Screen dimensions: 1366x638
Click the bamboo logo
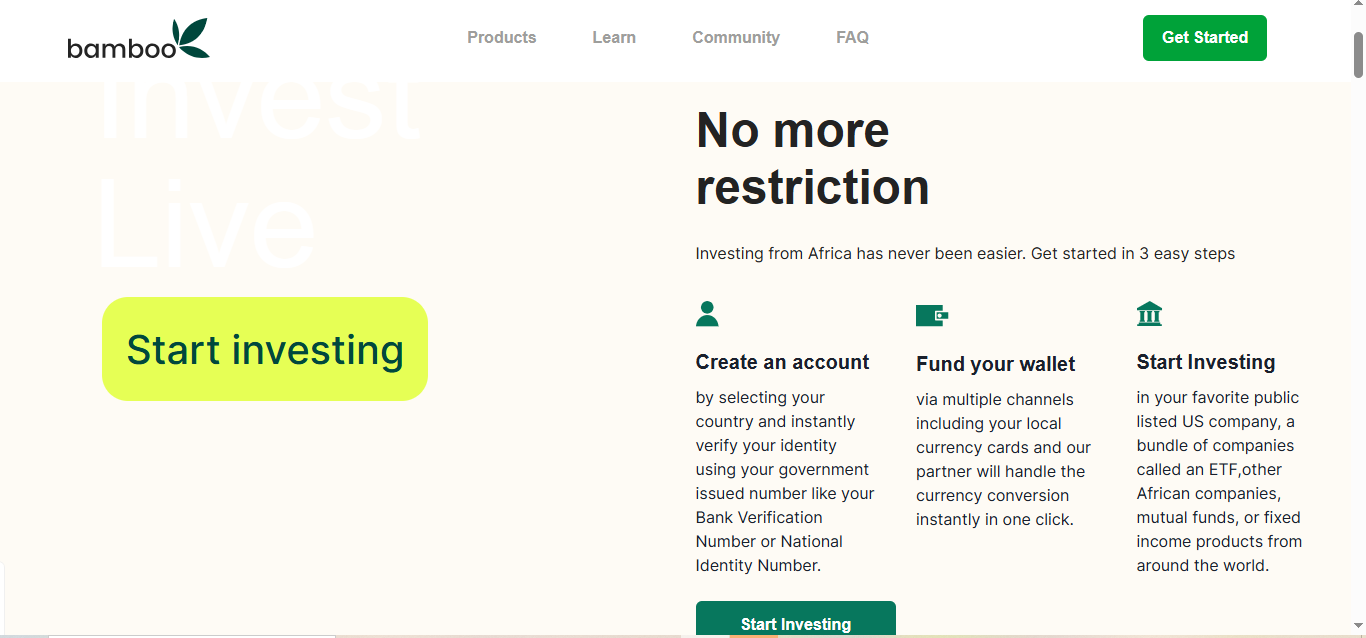point(138,40)
